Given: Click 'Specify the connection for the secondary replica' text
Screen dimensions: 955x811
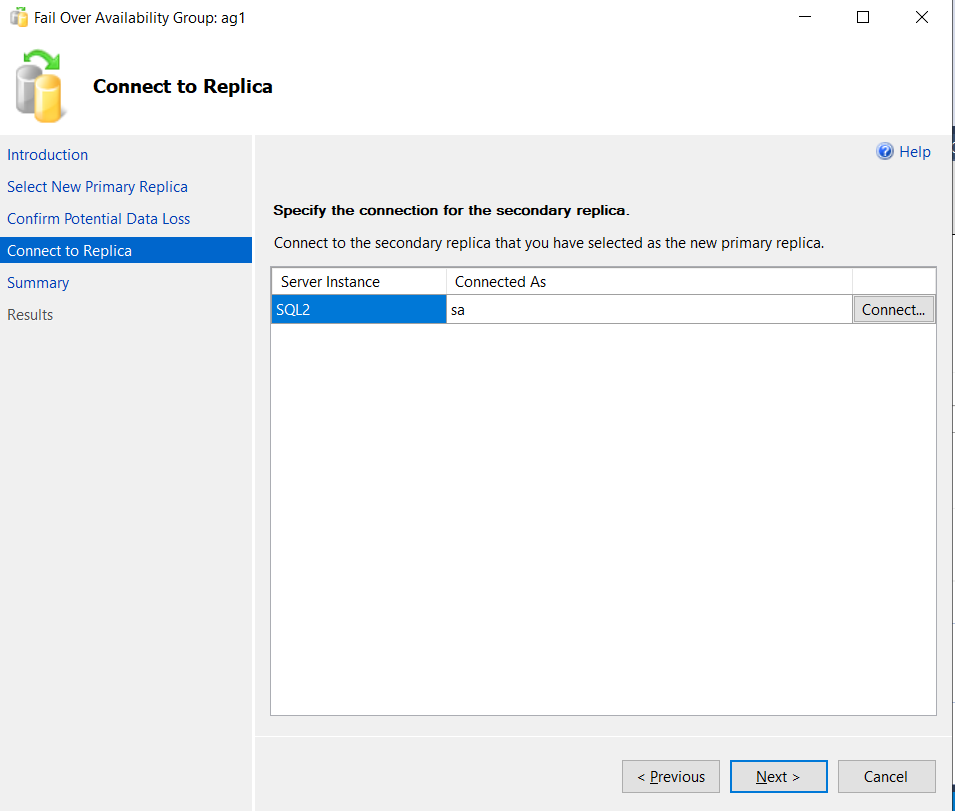Looking at the screenshot, I should click(451, 211).
